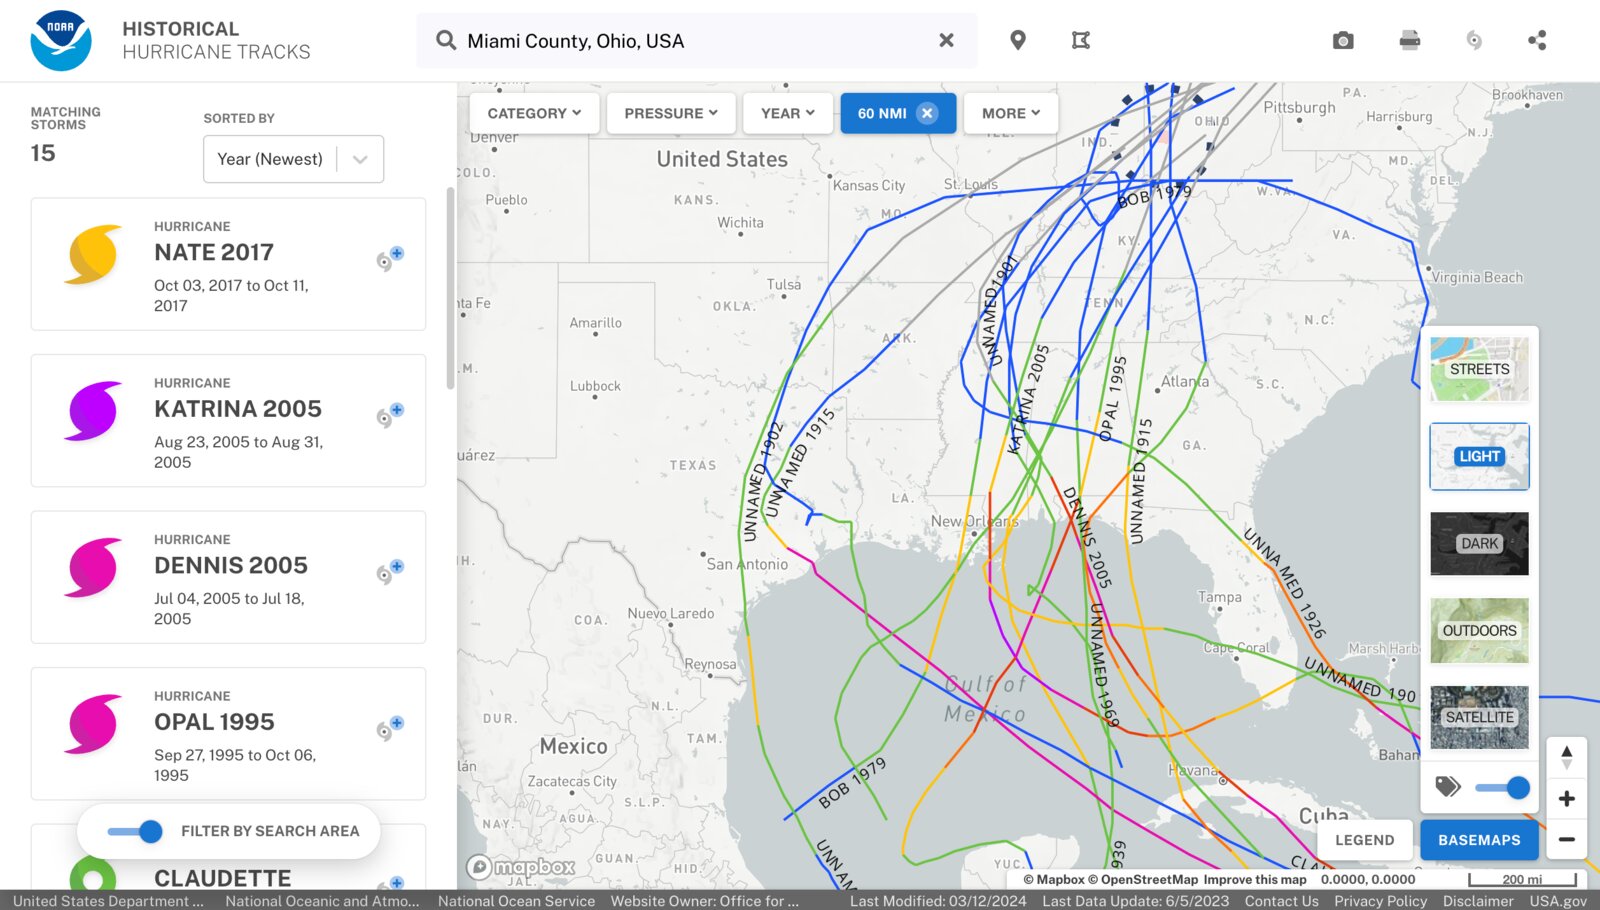This screenshot has width=1600, height=910.
Task: Switch basemap to Dark
Action: click(1479, 543)
